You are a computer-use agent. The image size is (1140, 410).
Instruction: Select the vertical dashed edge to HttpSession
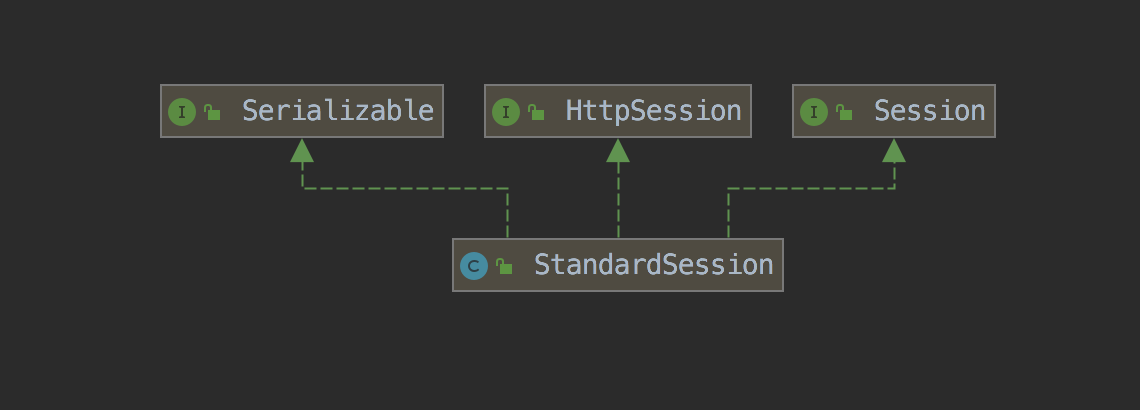tap(618, 200)
